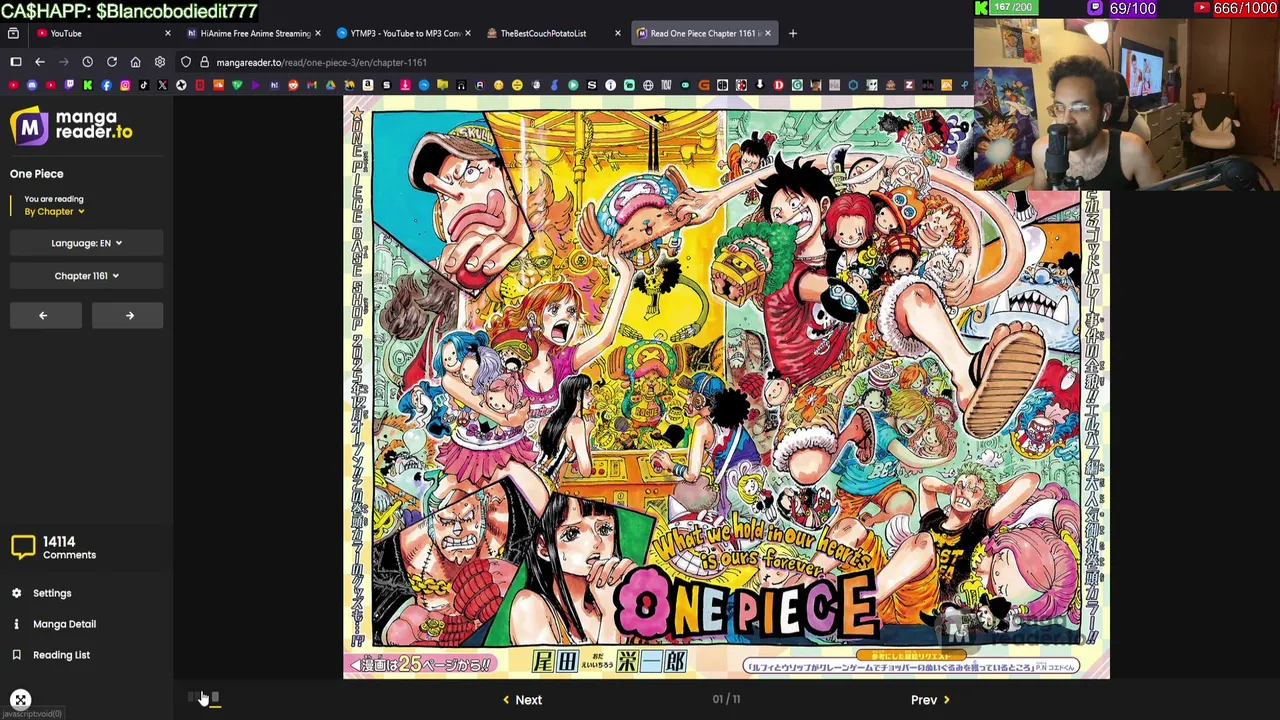Open the Nintendo Switch bookmark icon
This screenshot has width=1280, height=720.
(x=722, y=85)
